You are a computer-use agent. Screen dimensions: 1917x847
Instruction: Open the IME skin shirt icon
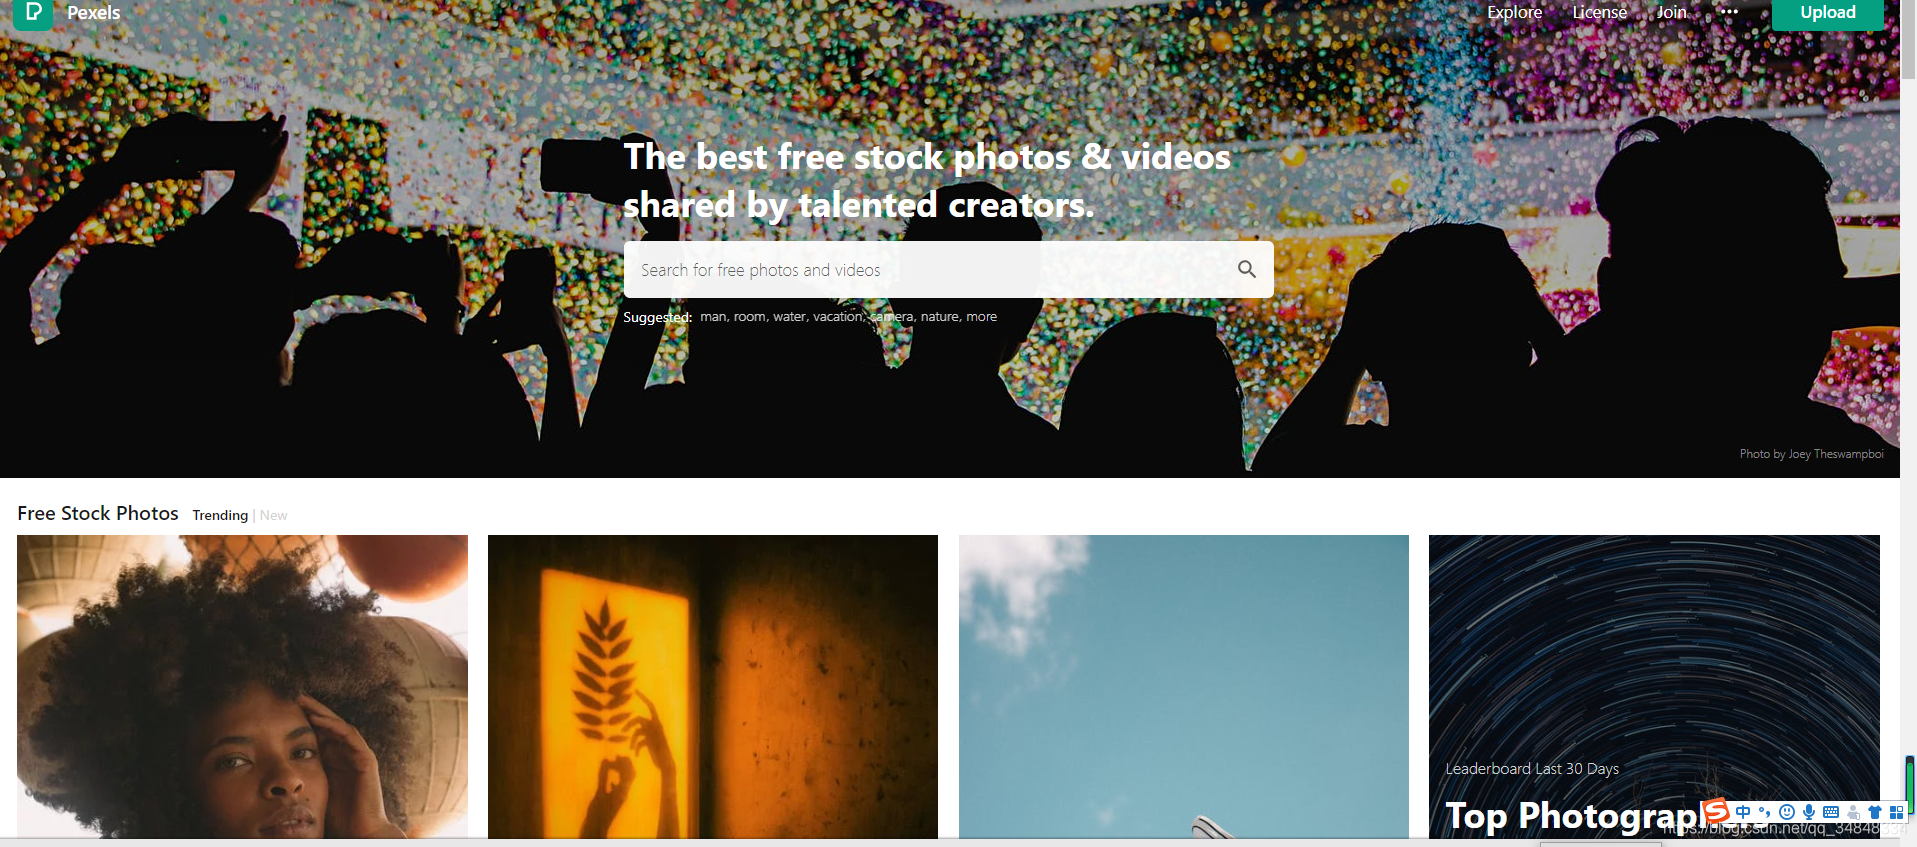coord(1875,812)
